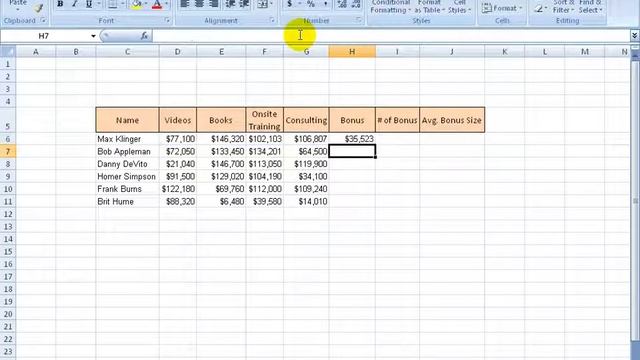
Task: Increase decimal places
Action: (x=342, y=4)
